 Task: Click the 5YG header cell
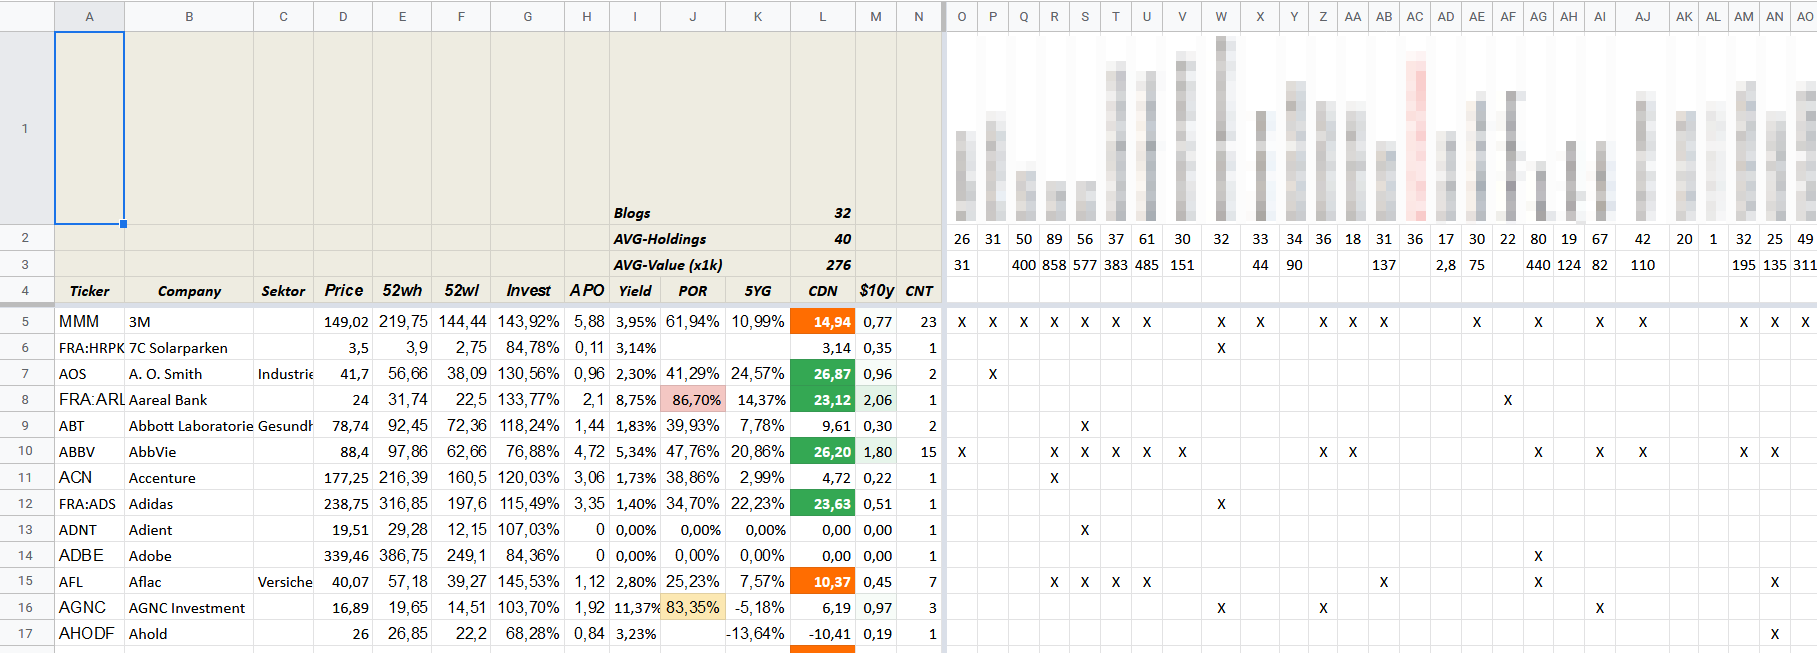point(758,291)
